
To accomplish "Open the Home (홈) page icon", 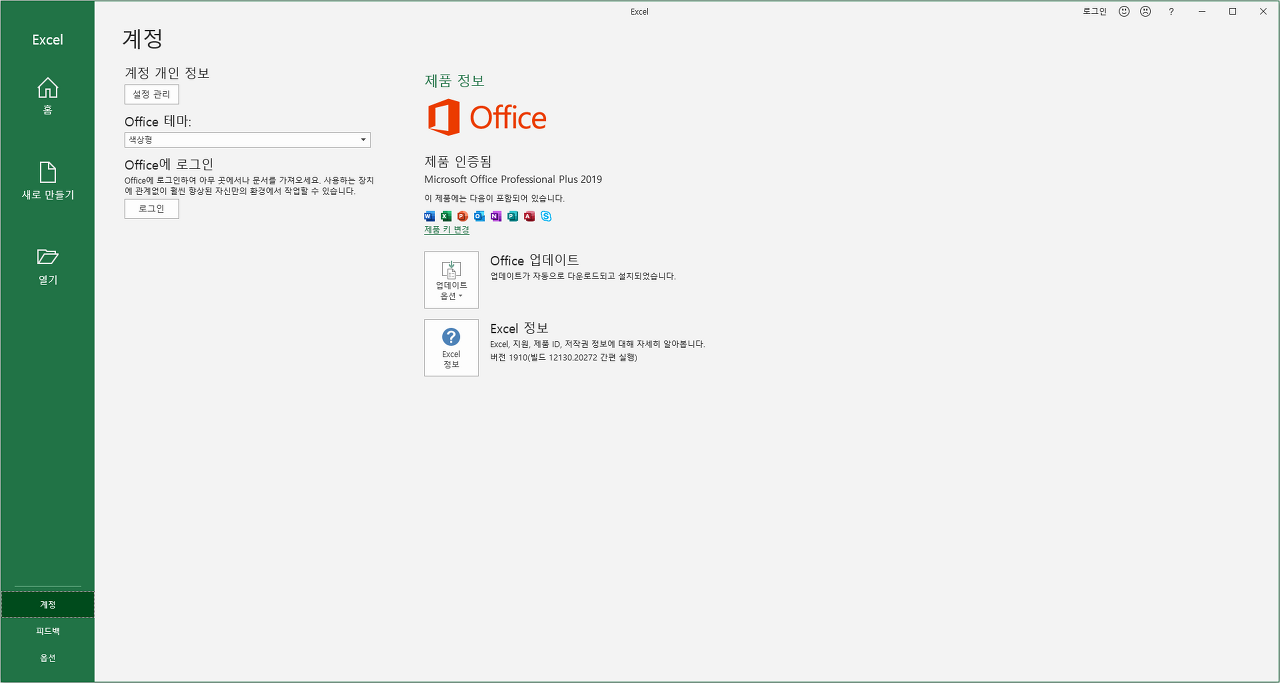I will [47, 95].
